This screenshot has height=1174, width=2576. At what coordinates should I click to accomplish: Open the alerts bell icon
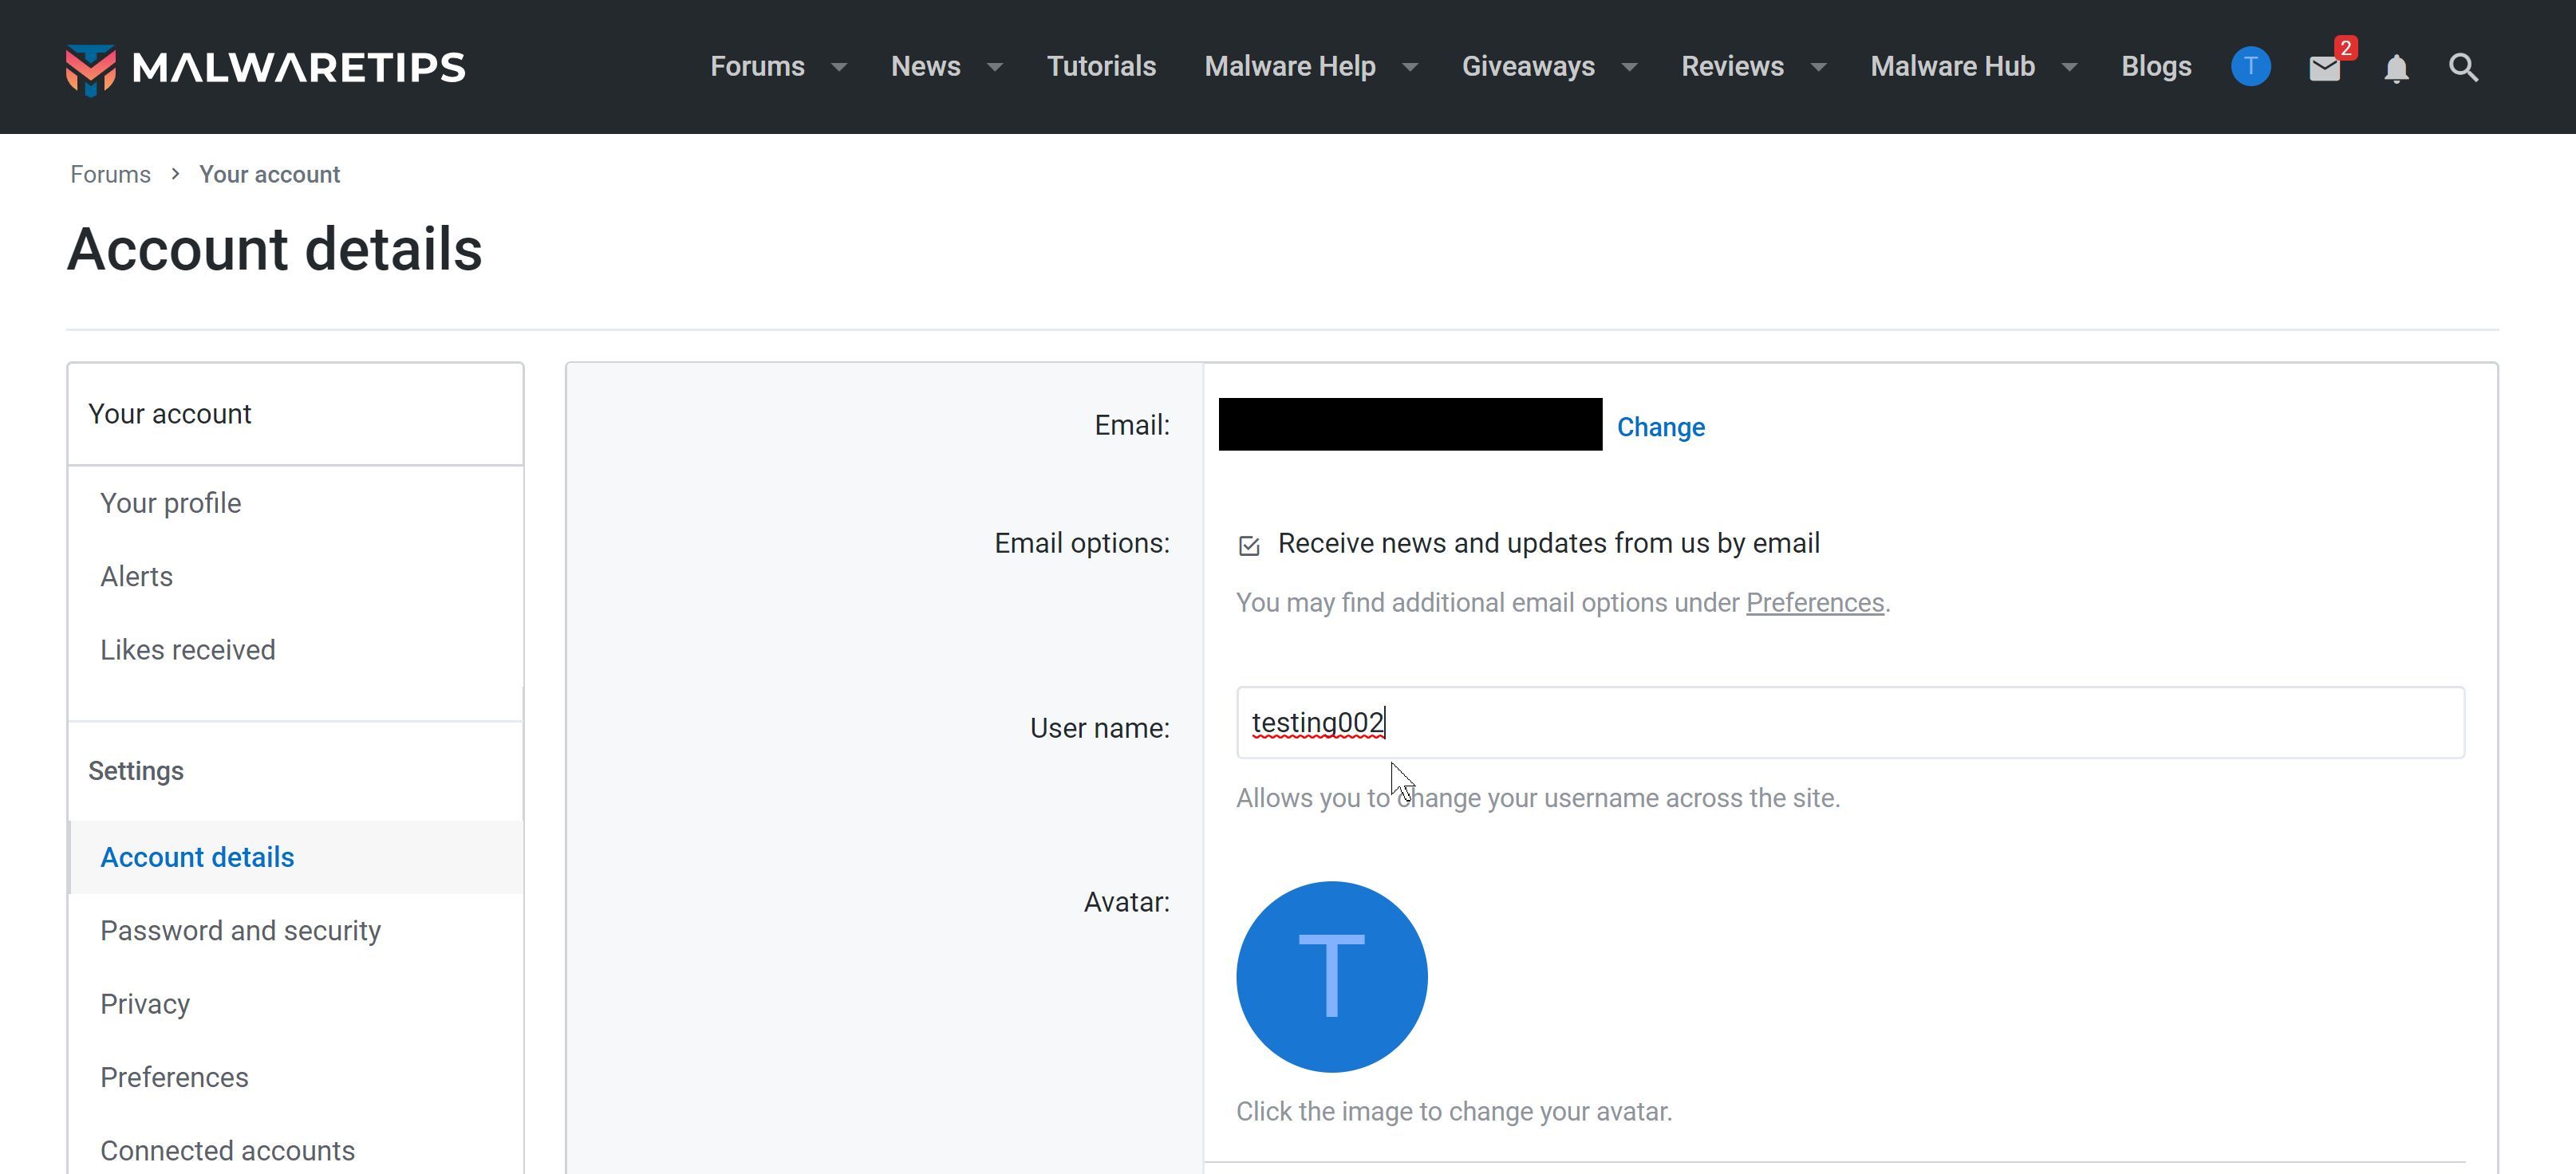[x=2396, y=68]
